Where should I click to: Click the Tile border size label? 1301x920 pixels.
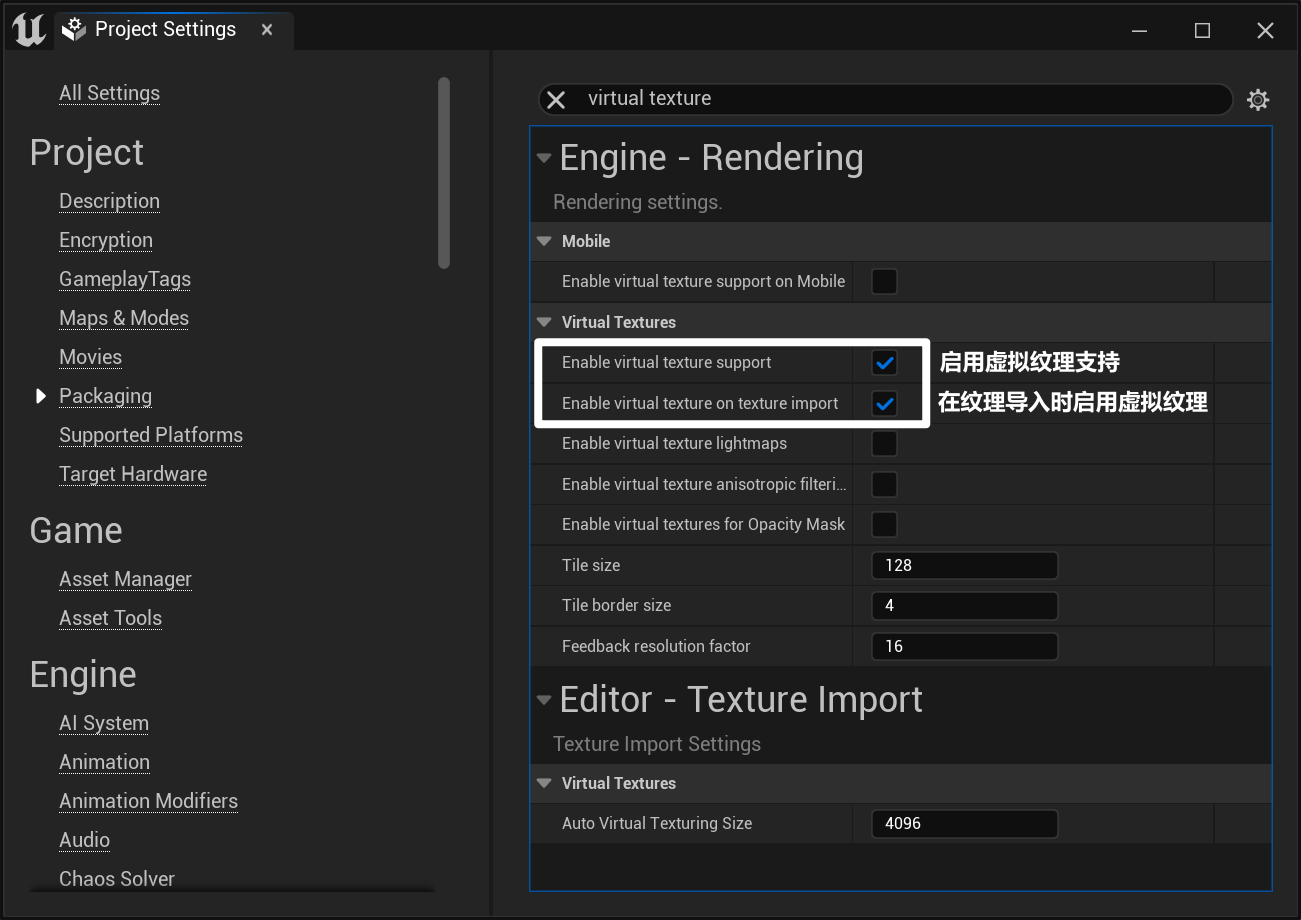click(616, 605)
